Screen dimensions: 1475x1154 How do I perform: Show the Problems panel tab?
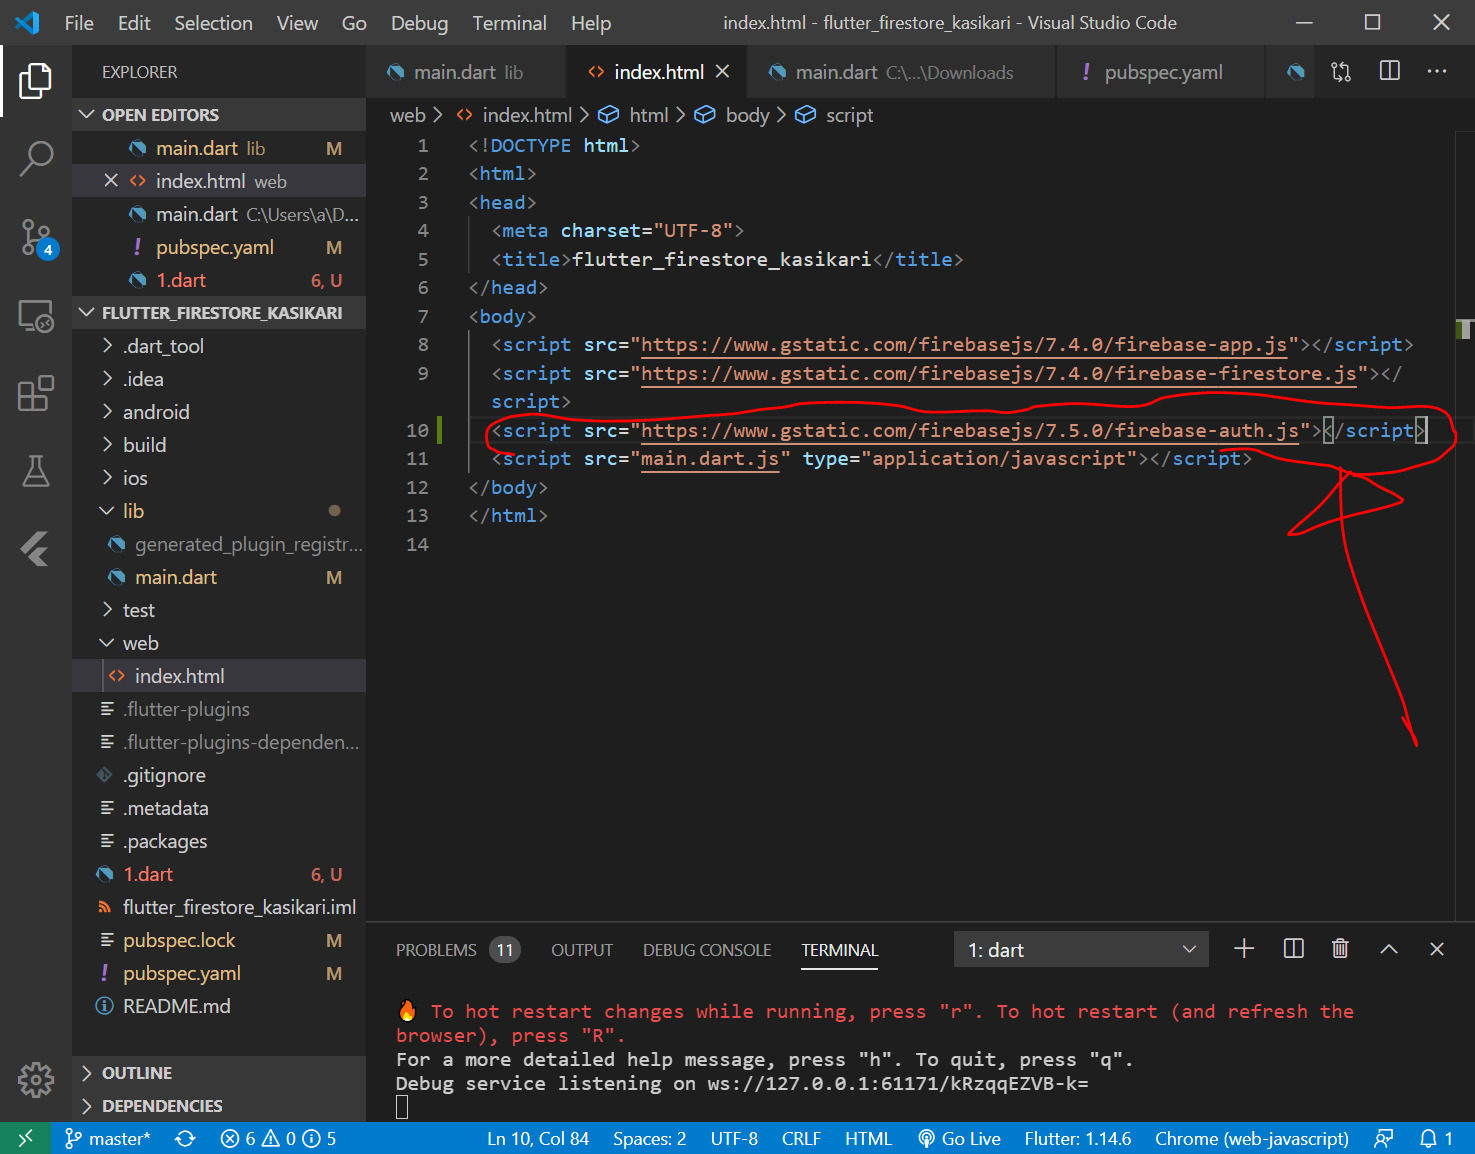coord(456,950)
